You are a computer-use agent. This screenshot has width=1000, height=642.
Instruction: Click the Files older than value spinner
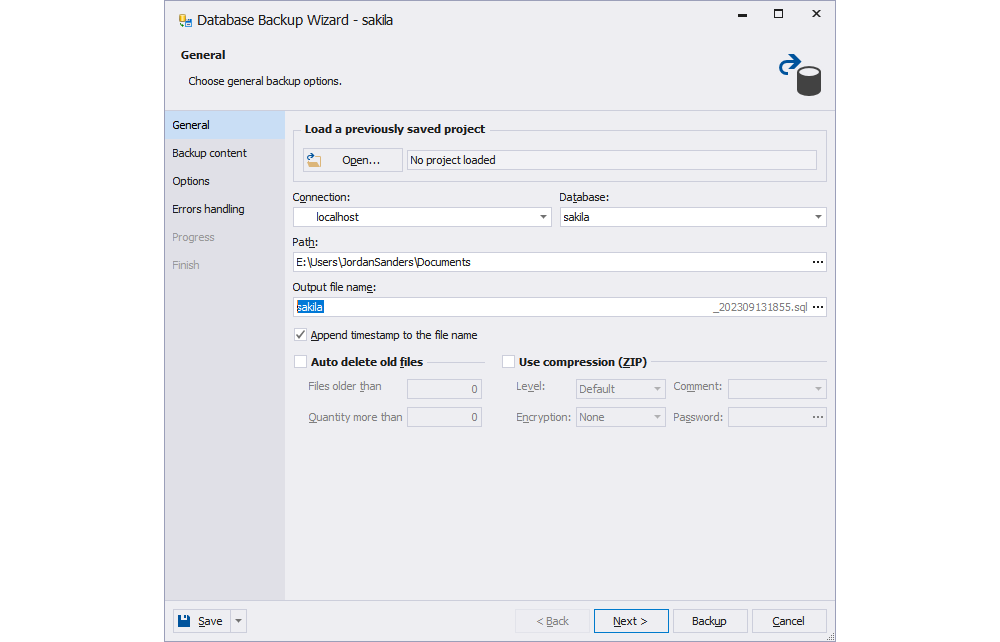point(444,388)
